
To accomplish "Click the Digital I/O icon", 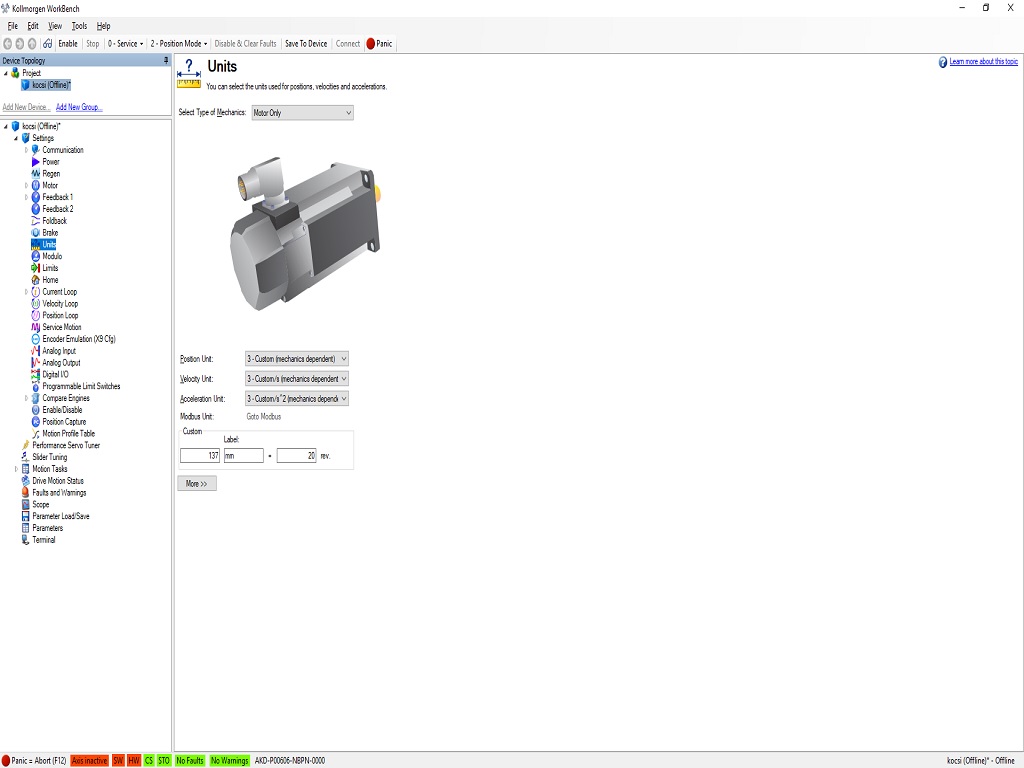I will [36, 375].
